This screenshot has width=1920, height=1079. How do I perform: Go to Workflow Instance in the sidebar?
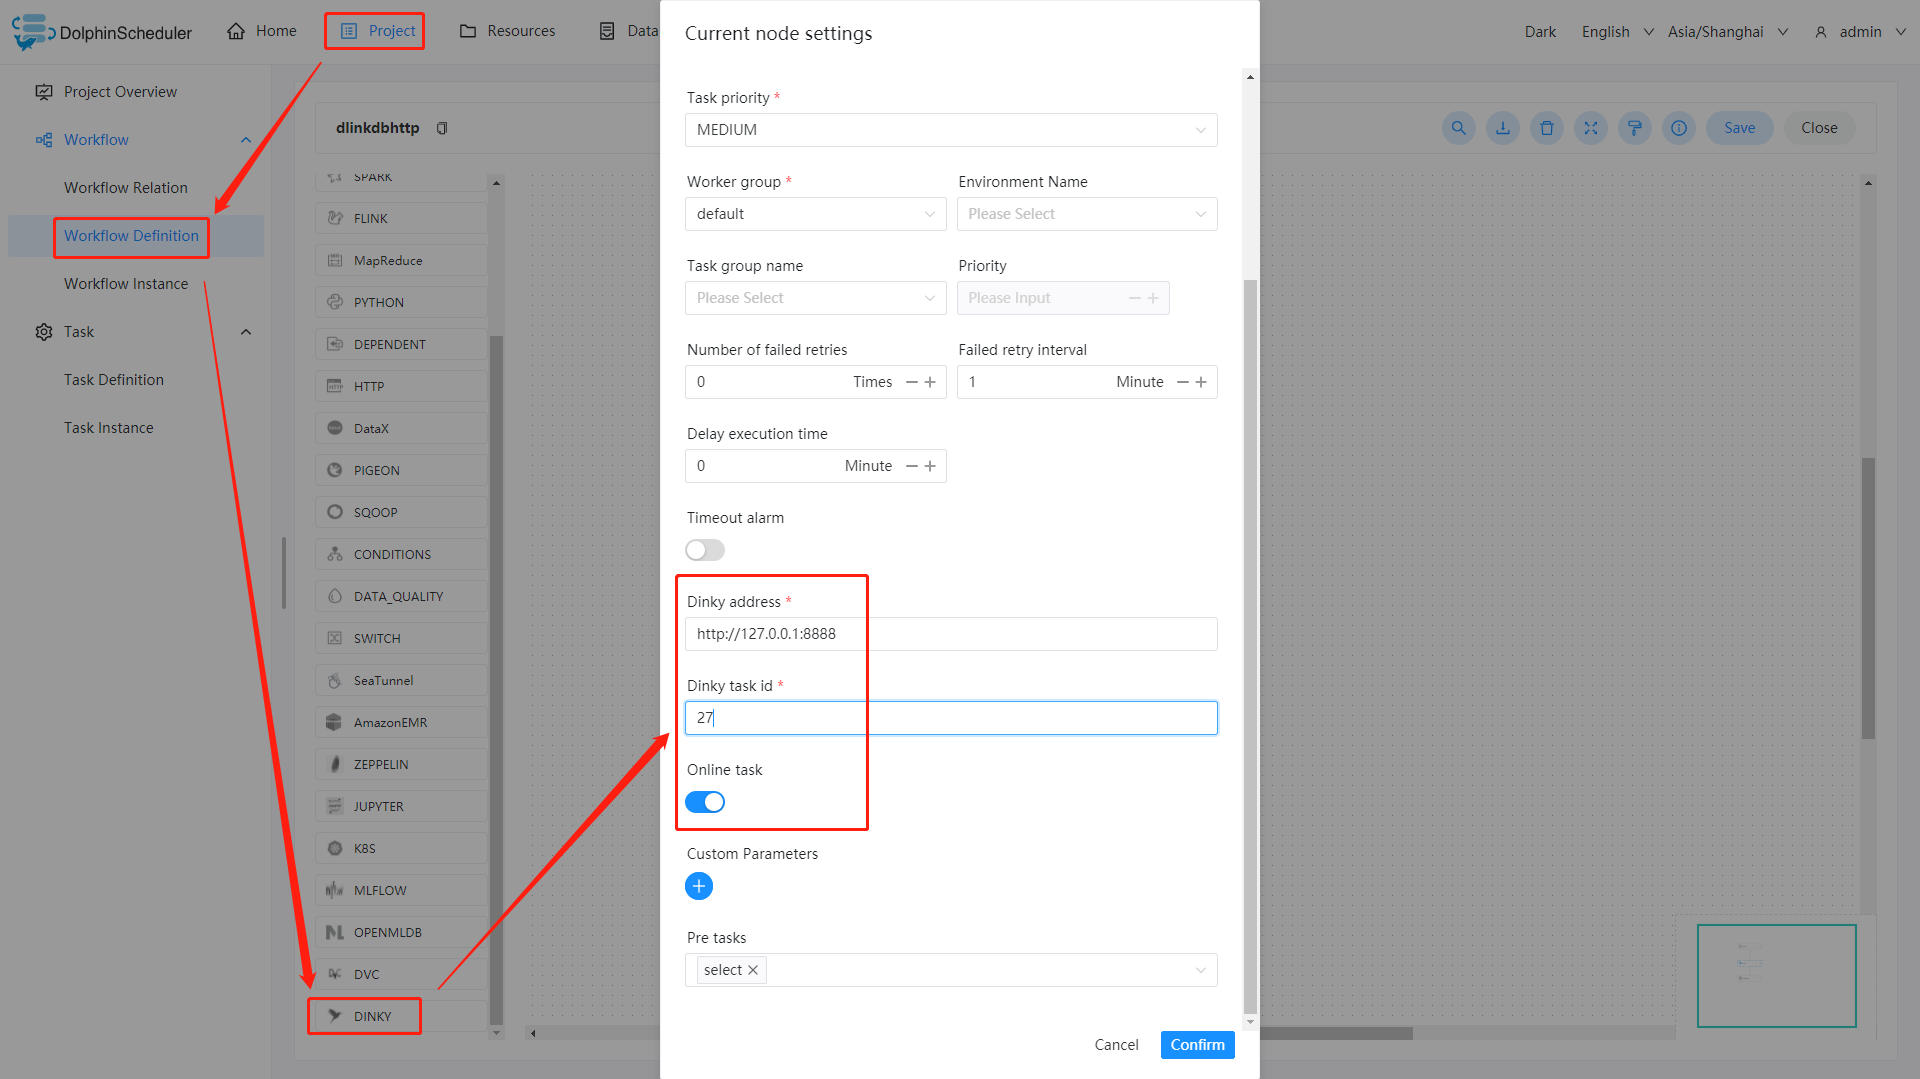click(126, 284)
